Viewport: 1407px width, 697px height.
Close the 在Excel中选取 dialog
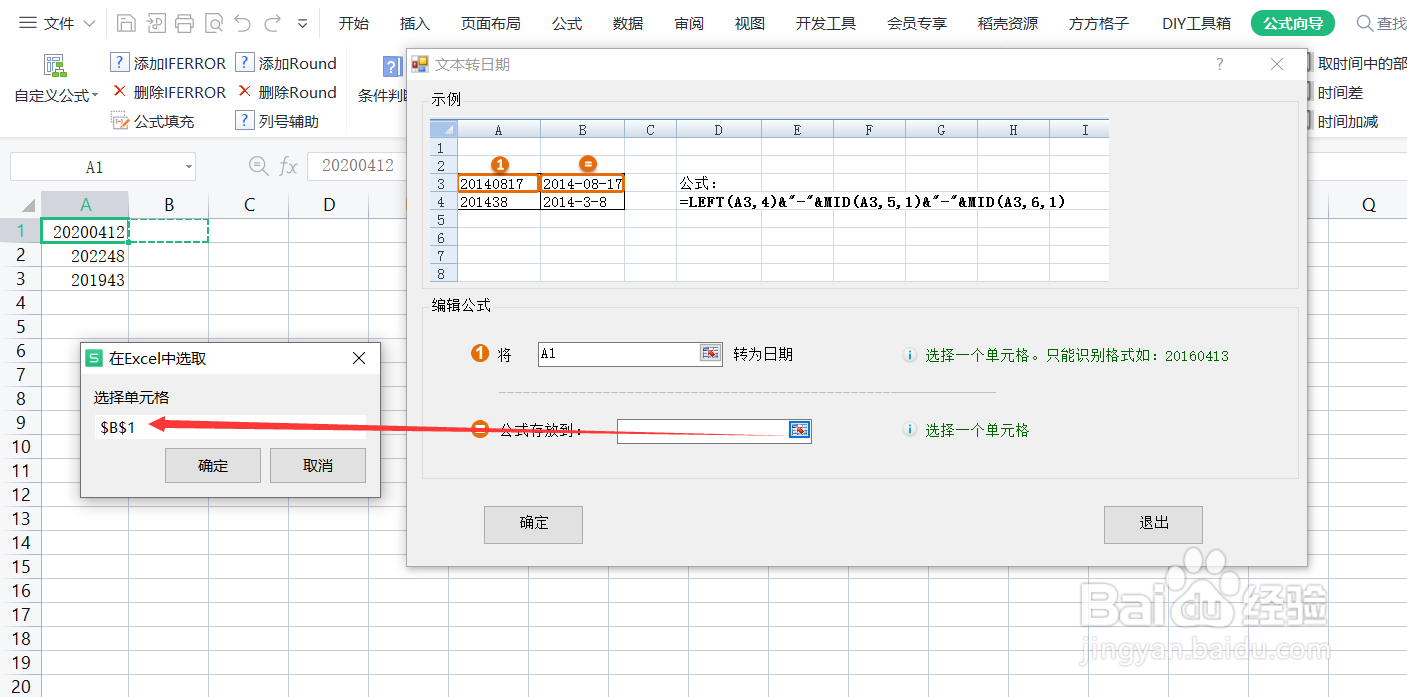359,358
